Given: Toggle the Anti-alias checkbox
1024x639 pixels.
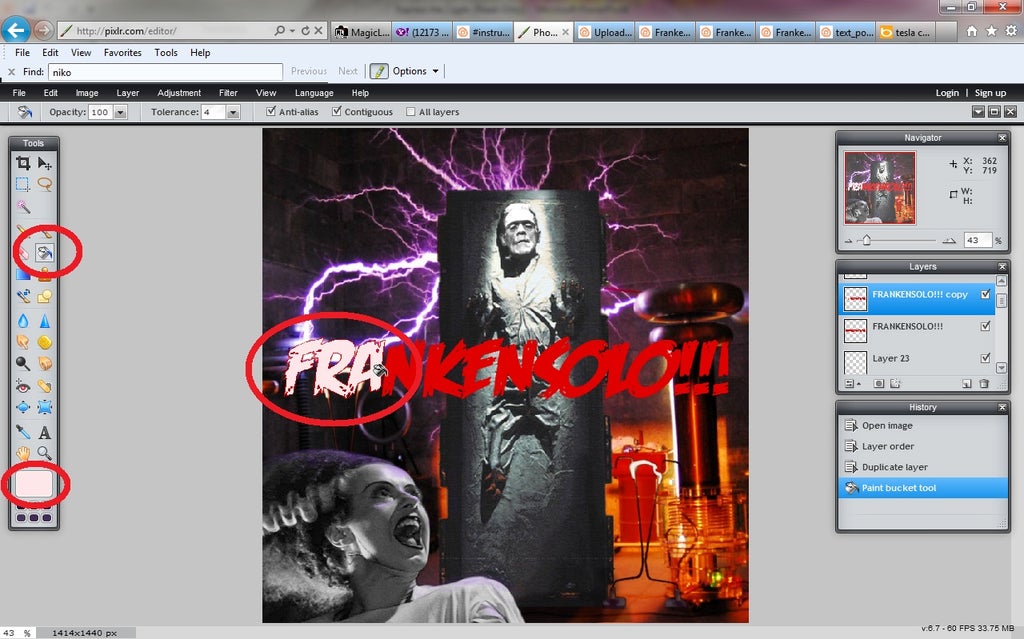Looking at the screenshot, I should 271,112.
